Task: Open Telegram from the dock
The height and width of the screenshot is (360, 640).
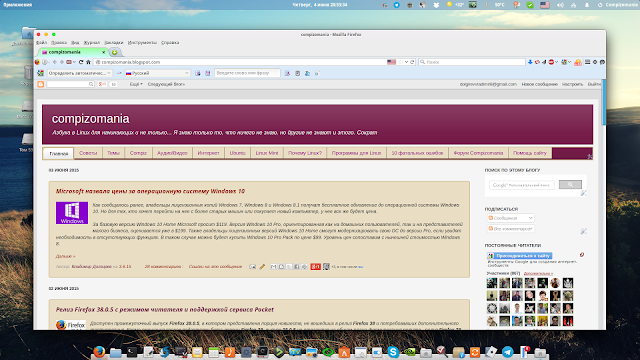Action: 507,352
